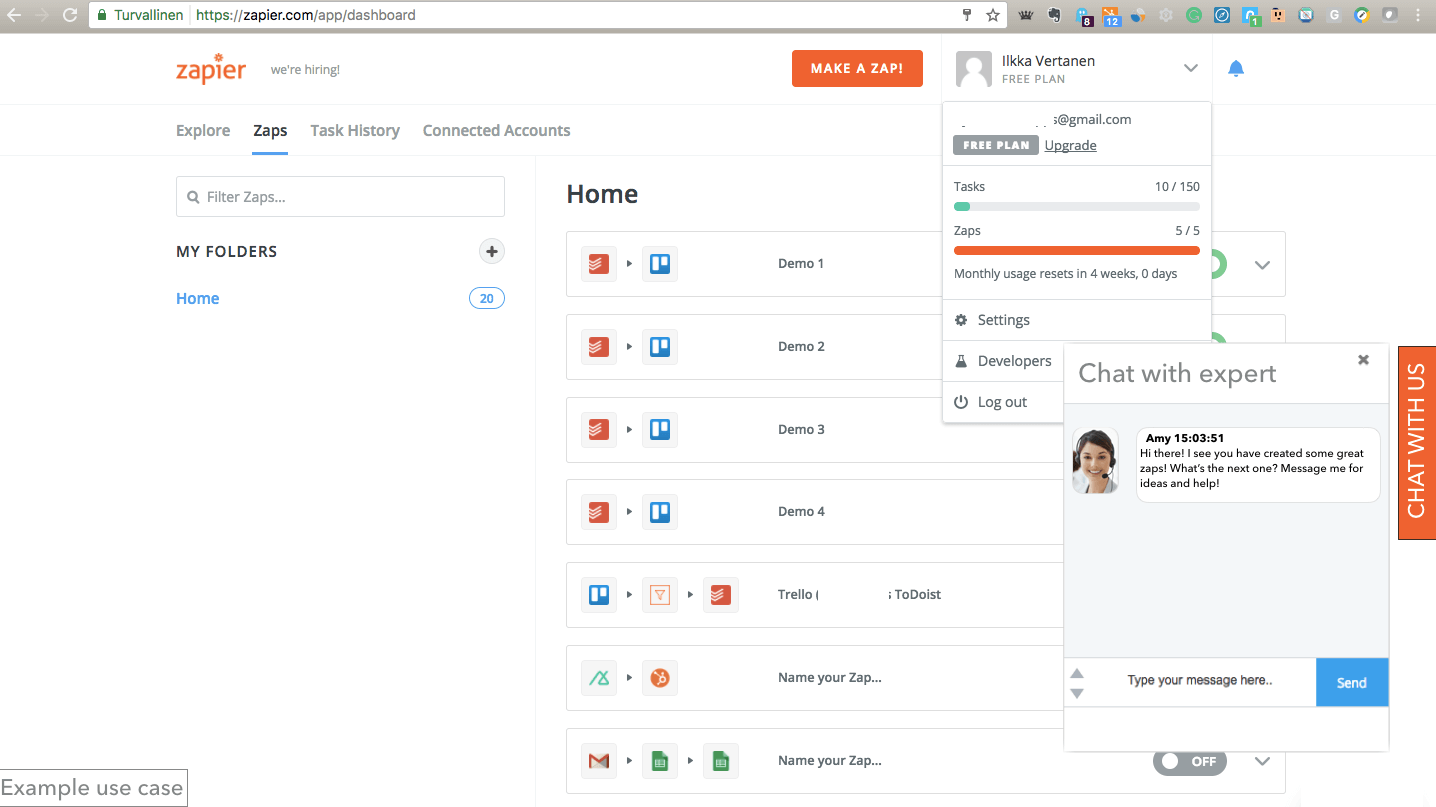Click the CHAT WITH US side tab
The image size is (1436, 807).
click(1416, 441)
